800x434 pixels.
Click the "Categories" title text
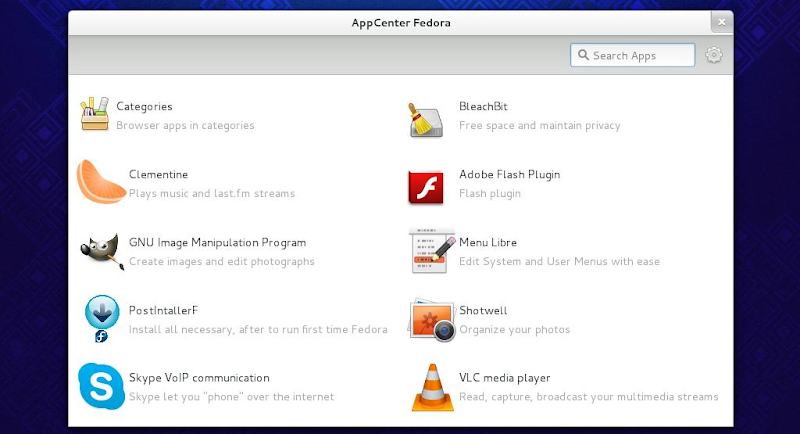pyautogui.click(x=144, y=107)
